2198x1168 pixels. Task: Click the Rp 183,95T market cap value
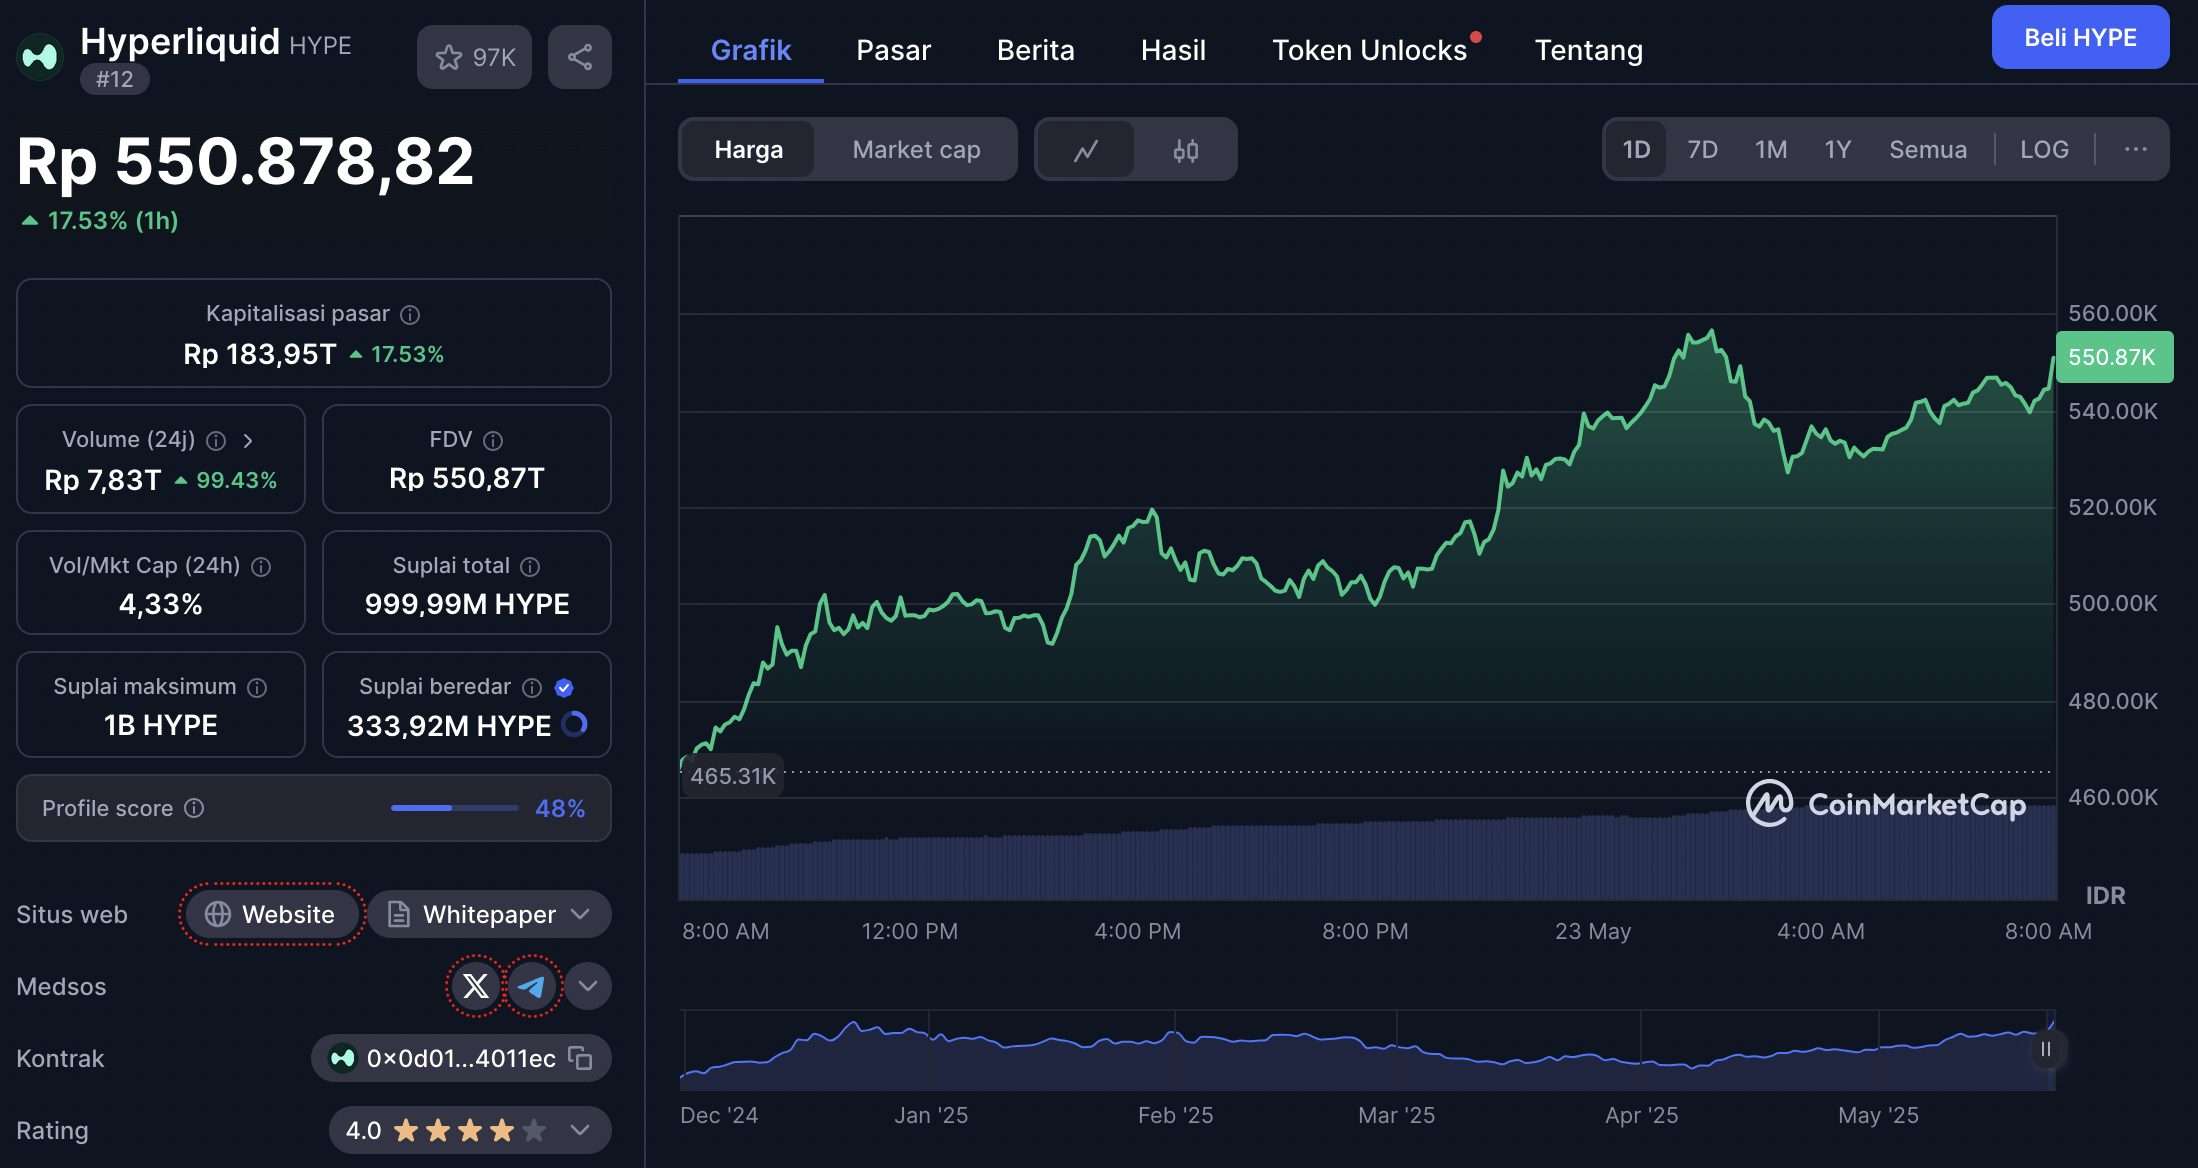point(260,354)
